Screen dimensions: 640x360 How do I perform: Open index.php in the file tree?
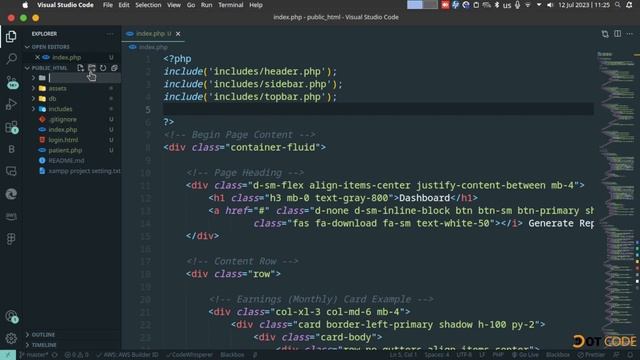(62, 129)
